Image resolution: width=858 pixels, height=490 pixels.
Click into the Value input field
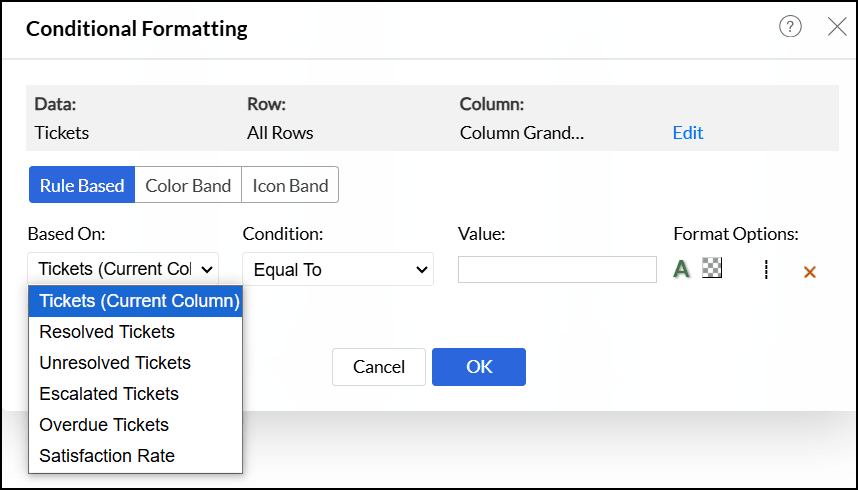click(x=557, y=269)
